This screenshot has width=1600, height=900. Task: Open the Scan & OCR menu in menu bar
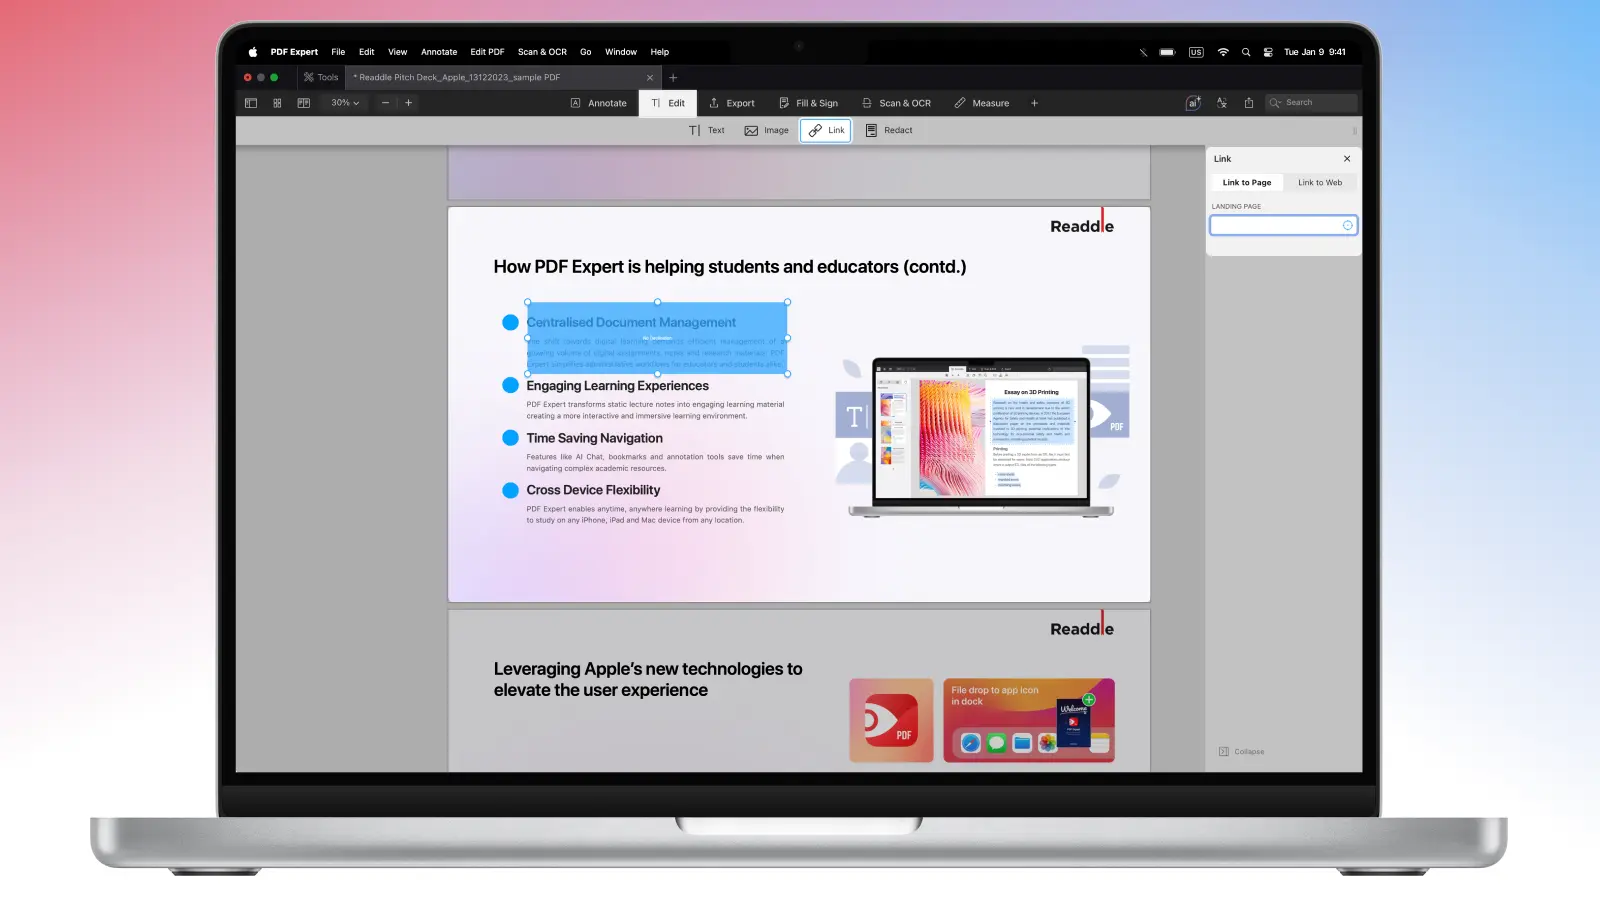point(542,52)
